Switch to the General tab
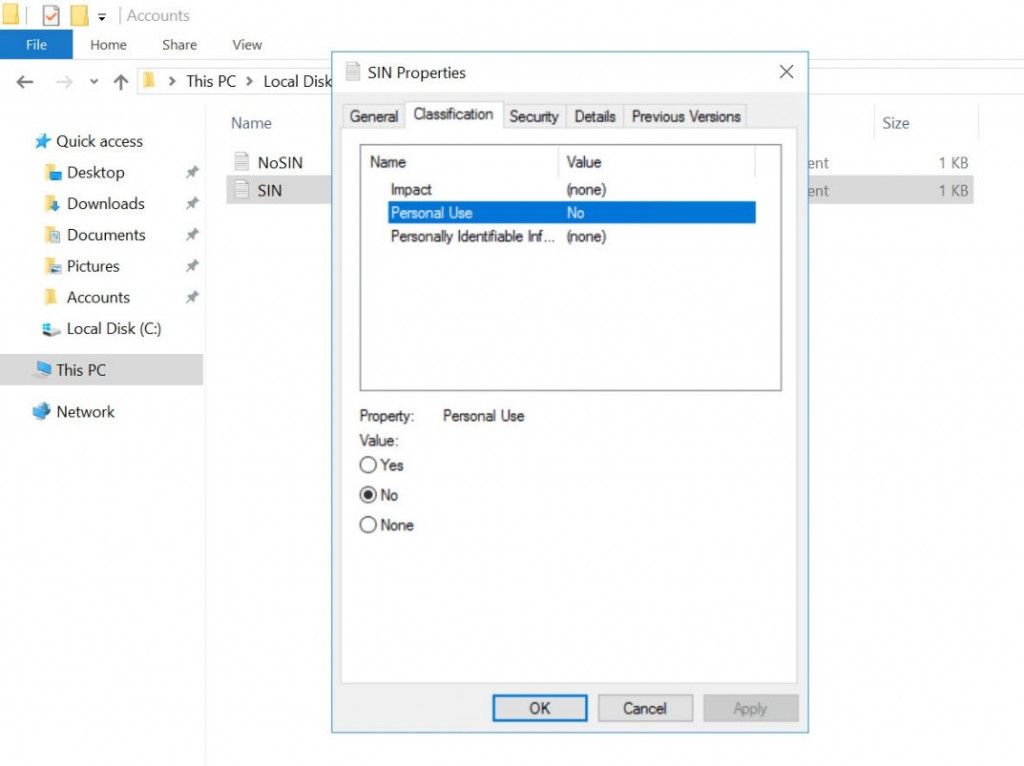The width and height of the screenshot is (1024, 766). click(374, 116)
